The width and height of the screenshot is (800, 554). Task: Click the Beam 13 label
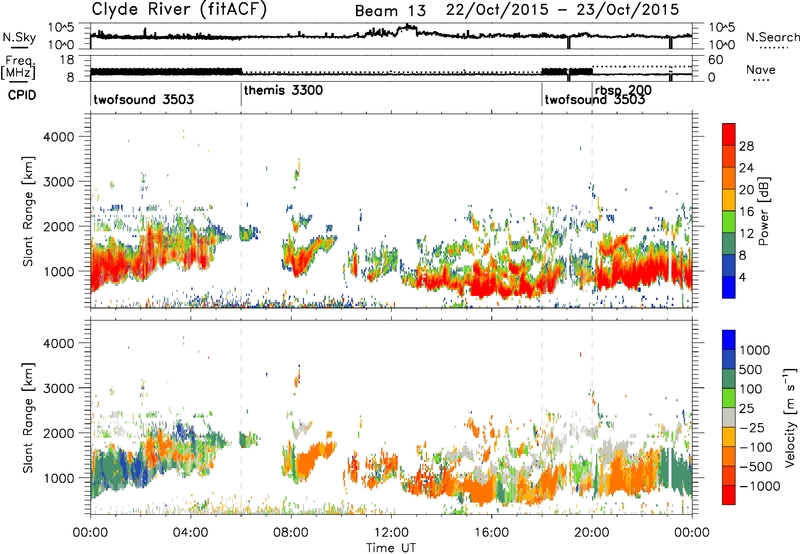[x=390, y=11]
